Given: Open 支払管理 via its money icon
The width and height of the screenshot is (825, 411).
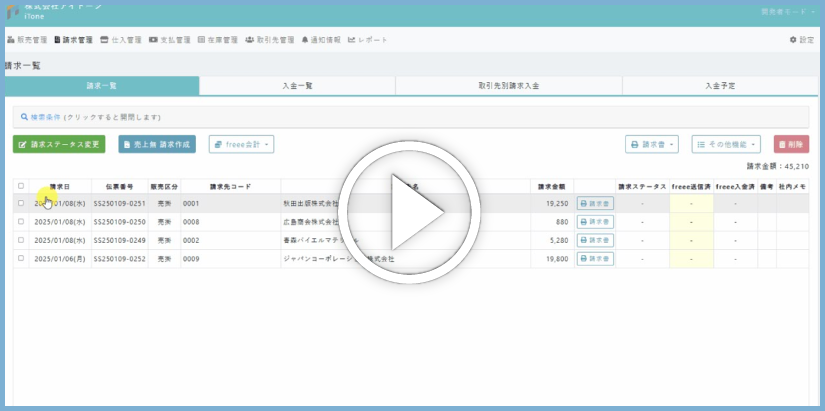Looking at the screenshot, I should point(153,40).
